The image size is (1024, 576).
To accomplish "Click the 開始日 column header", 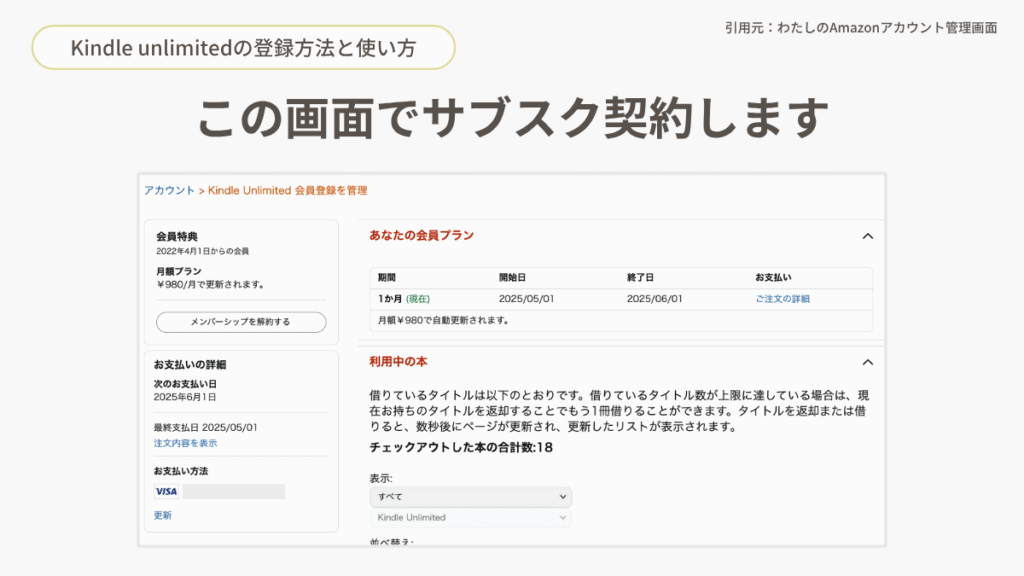I will (512, 278).
